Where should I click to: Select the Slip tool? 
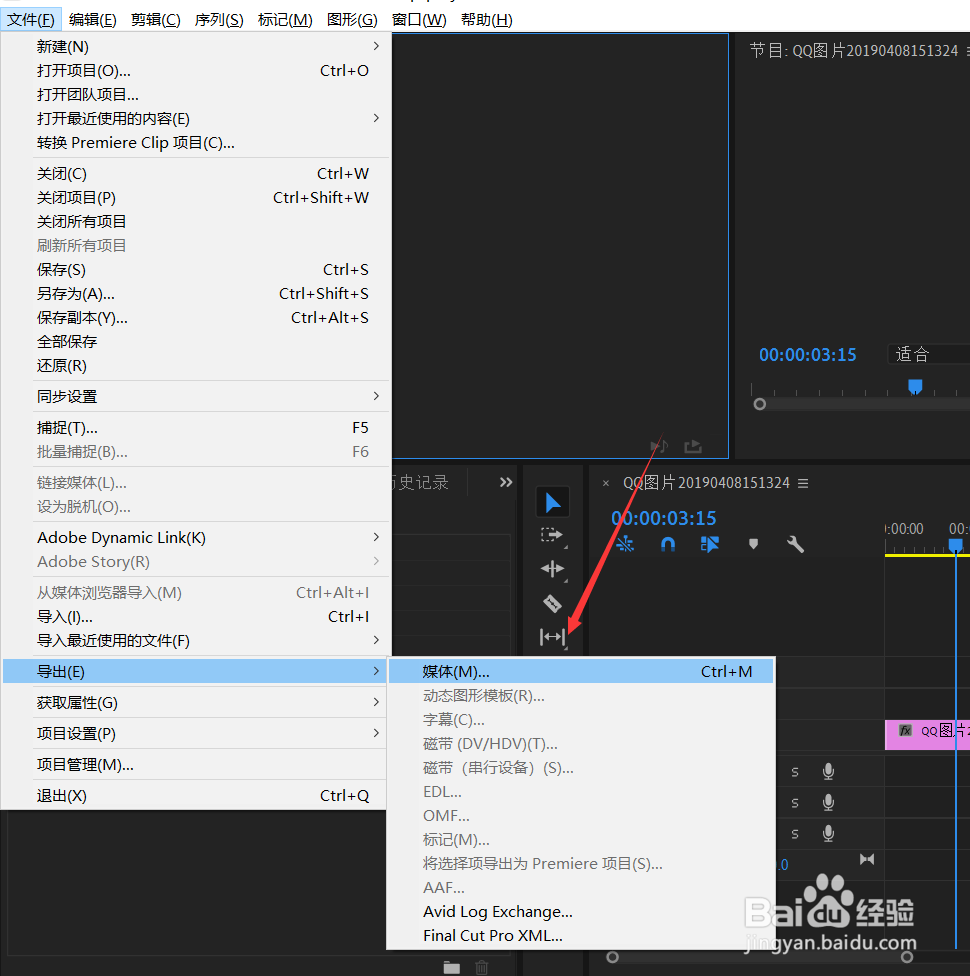tap(552, 637)
